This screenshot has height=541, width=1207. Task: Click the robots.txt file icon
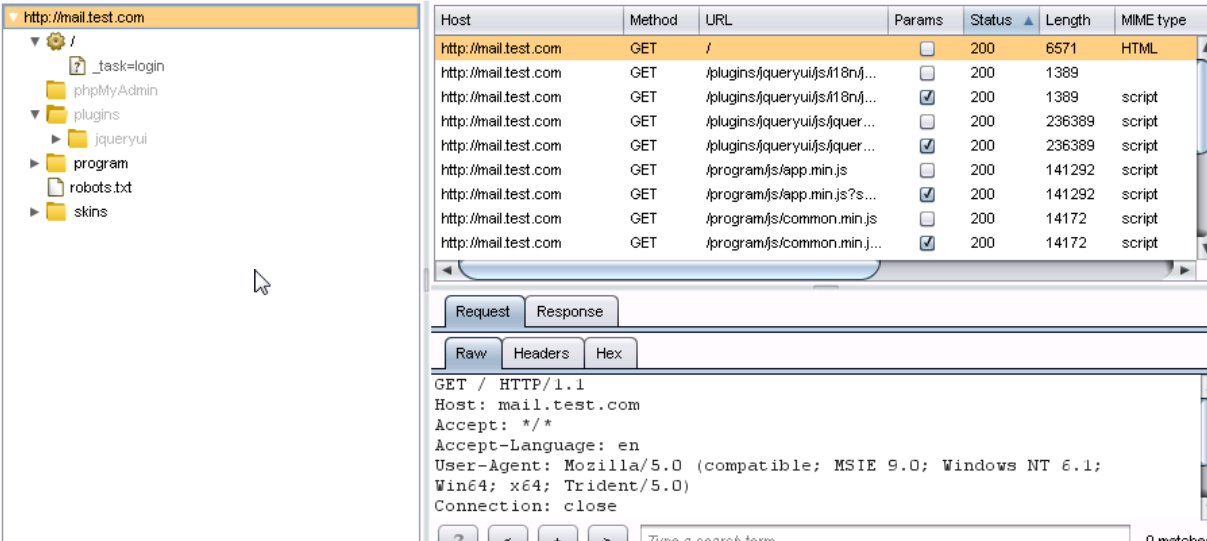coord(56,187)
